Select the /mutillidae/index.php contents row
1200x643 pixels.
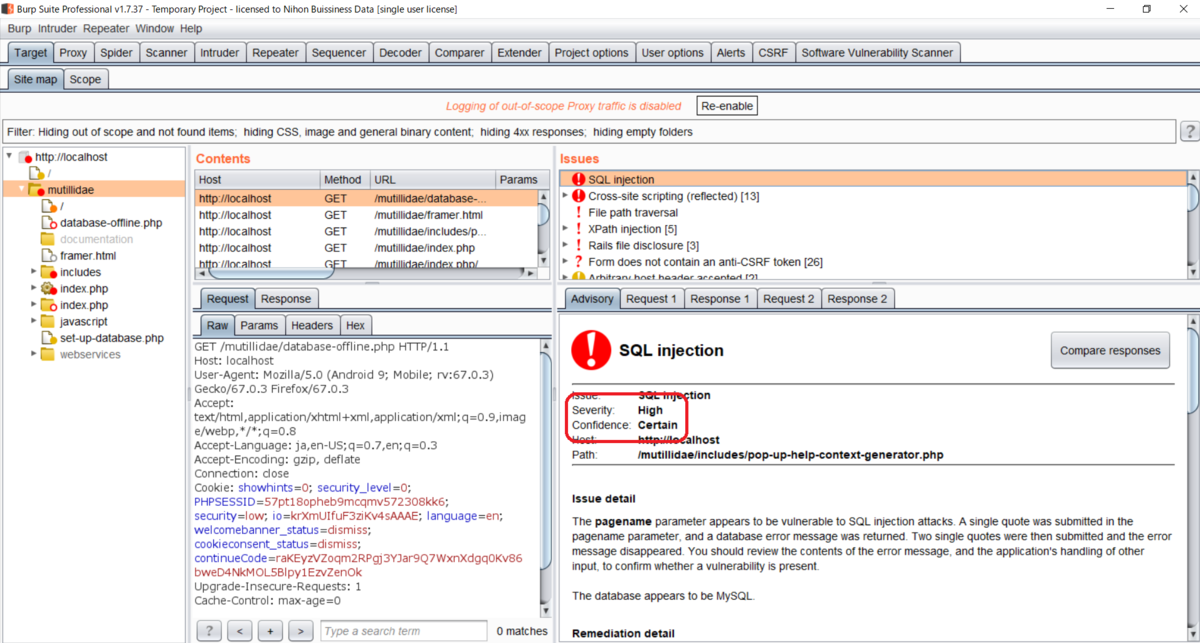(366, 248)
